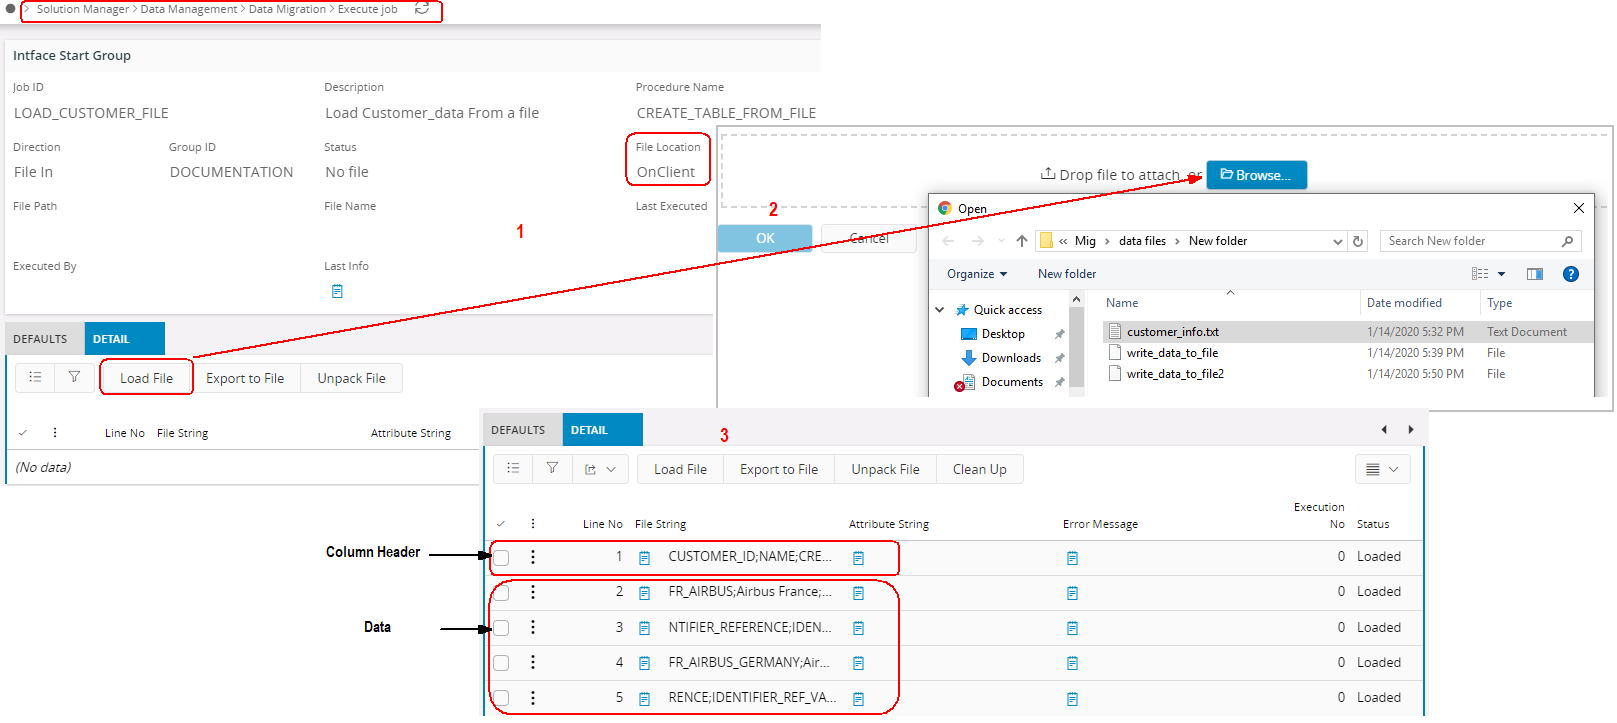1617x723 pixels.
Task: Click the Last Info note icon
Action: pos(337,292)
